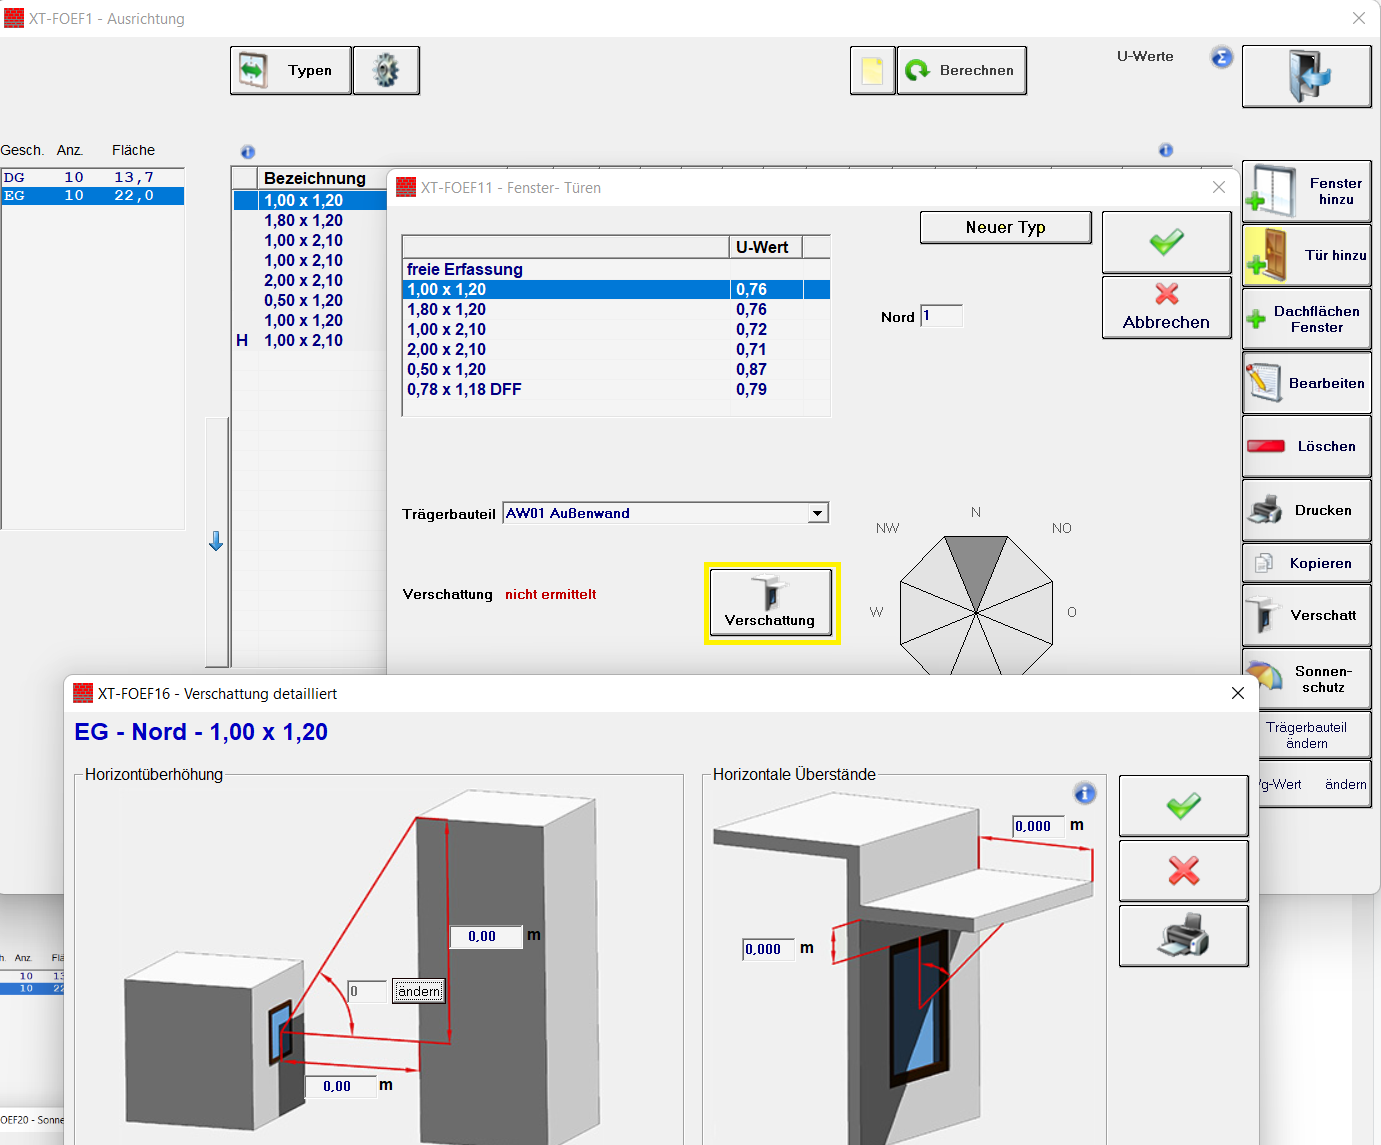Click the overhang depth field 0,000 top
The height and width of the screenshot is (1145, 1381).
(1038, 826)
